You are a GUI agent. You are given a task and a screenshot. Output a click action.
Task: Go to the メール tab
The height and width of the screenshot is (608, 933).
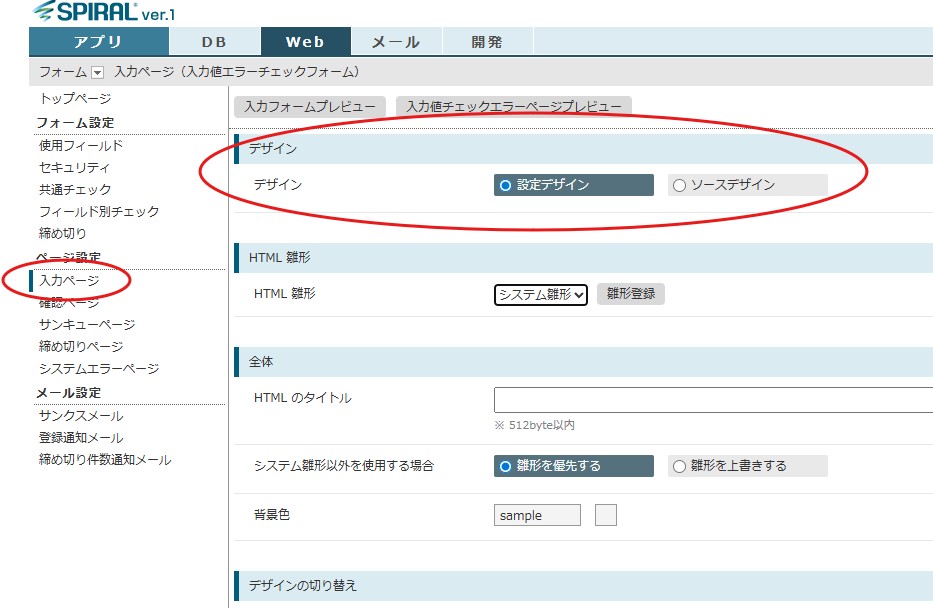coord(395,42)
